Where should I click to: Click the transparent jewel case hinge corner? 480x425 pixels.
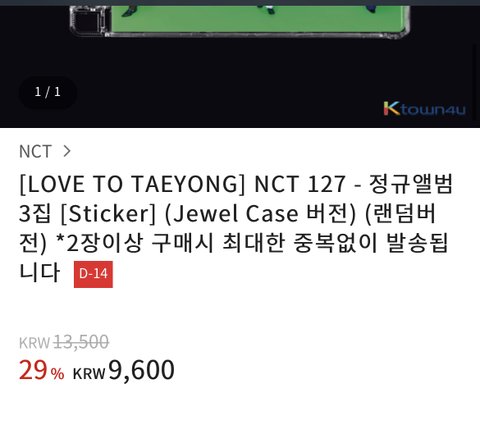coord(88,20)
